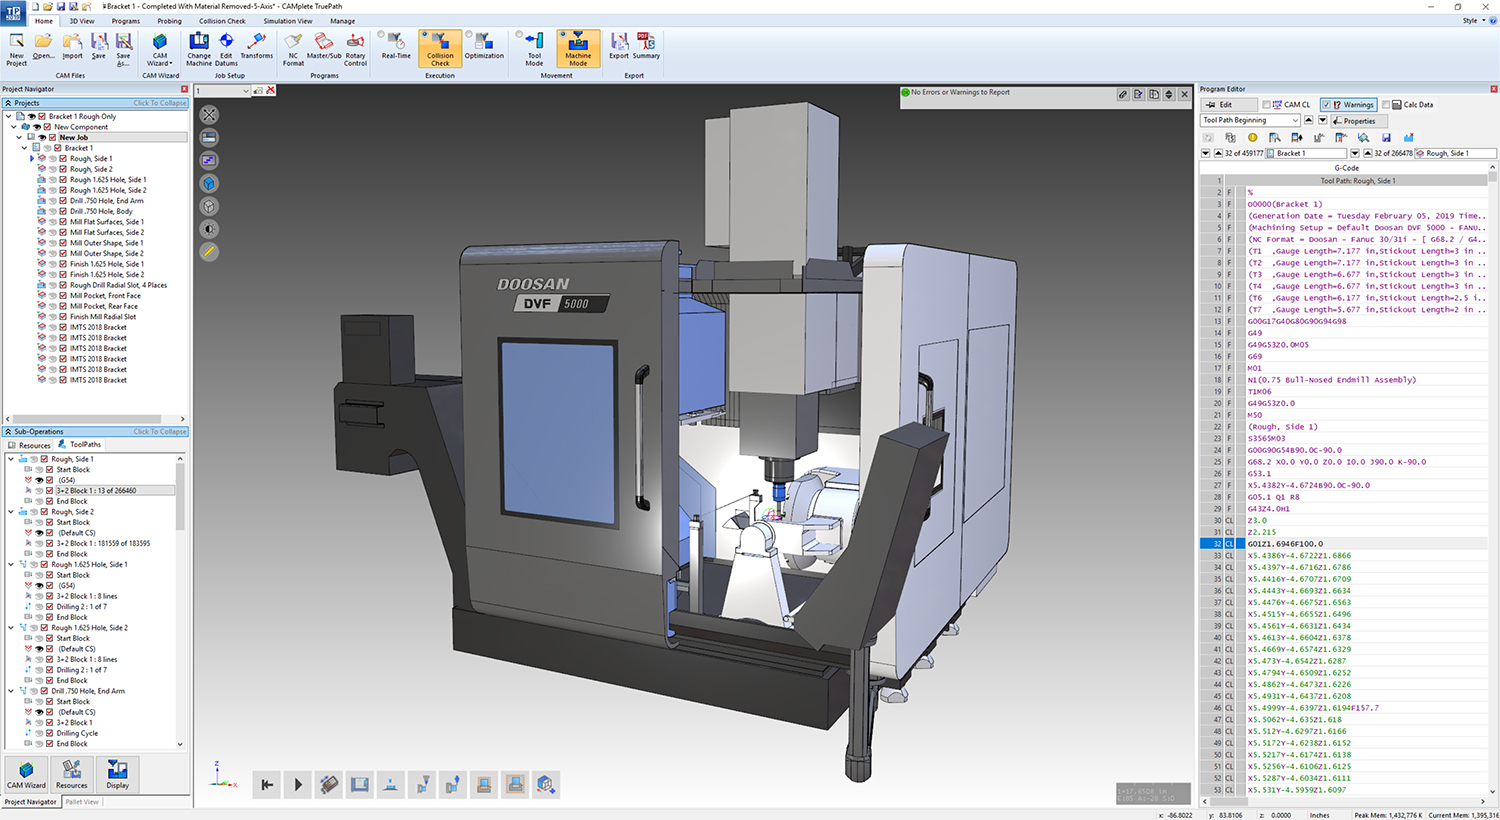This screenshot has height=820, width=1500.
Task: Click the Export icon in ribbon
Action: [x=619, y=46]
